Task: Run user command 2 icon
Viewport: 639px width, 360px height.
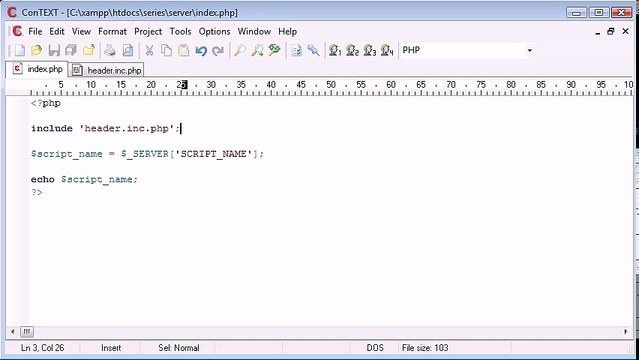Action: click(x=352, y=51)
